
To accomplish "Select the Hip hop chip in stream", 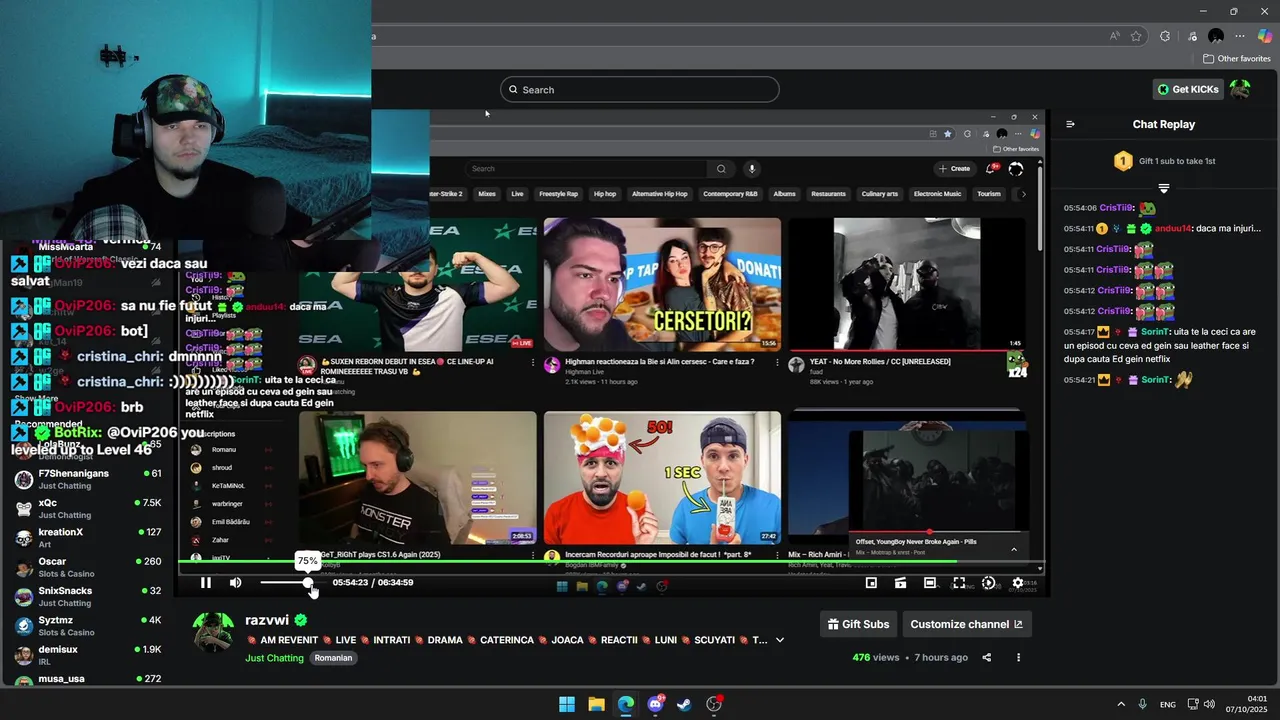I will click(605, 194).
